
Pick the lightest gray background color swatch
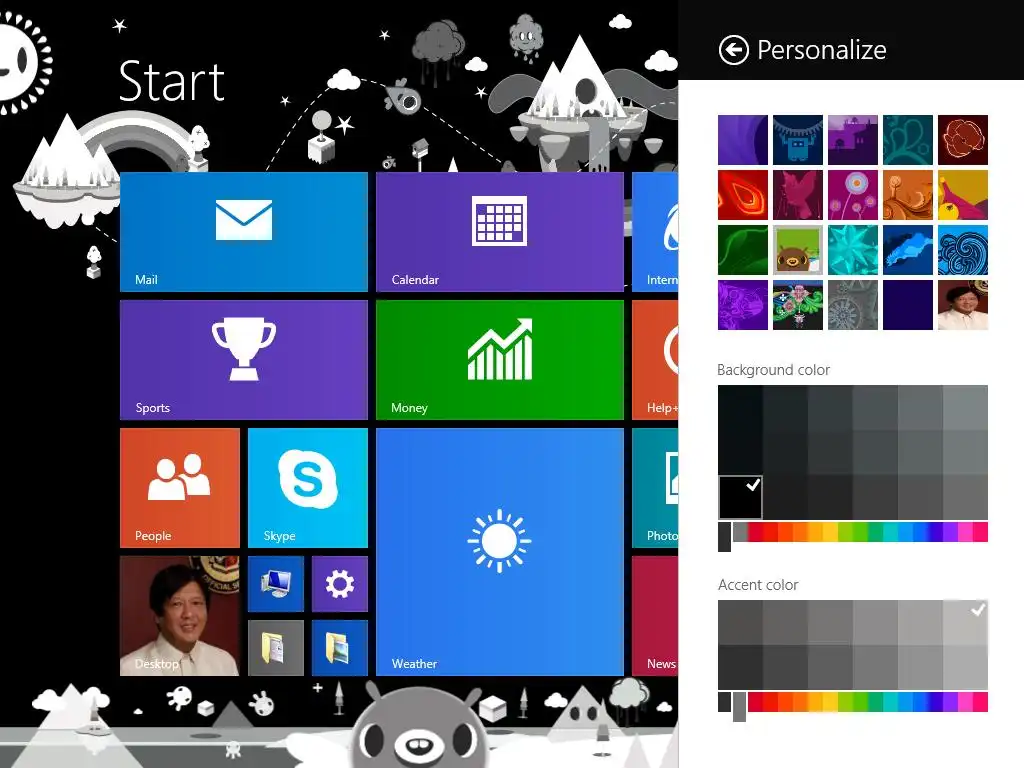click(x=965, y=407)
